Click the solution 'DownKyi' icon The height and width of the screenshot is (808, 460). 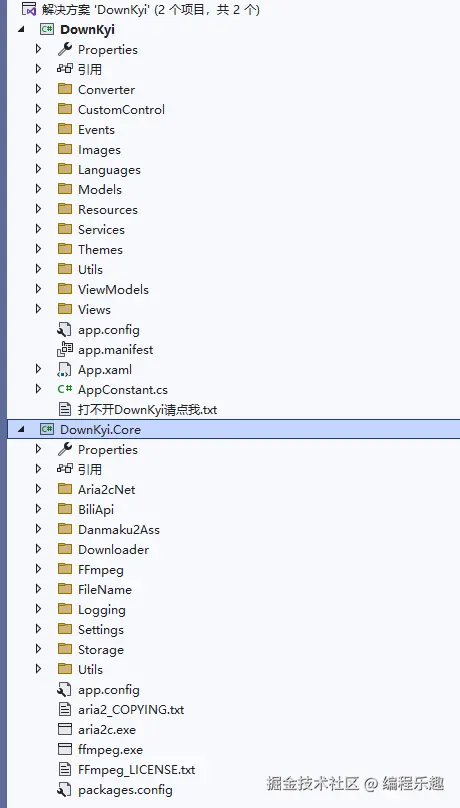tap(29, 10)
